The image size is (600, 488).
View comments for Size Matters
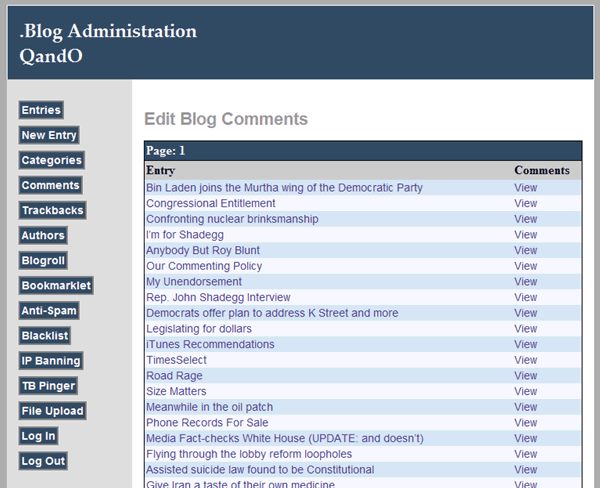(x=526, y=392)
